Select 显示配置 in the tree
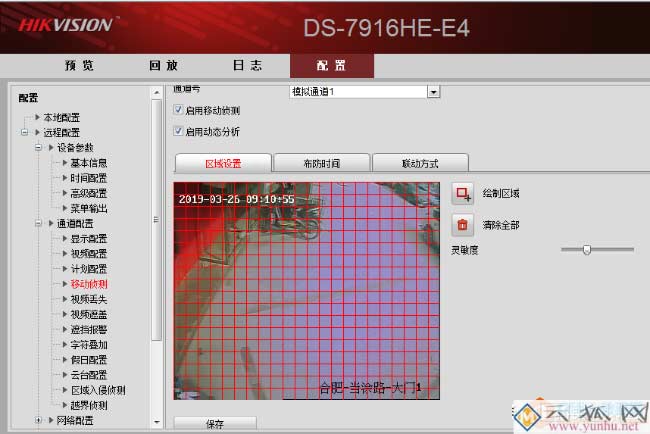Viewport: 650px width, 434px height. (89, 239)
